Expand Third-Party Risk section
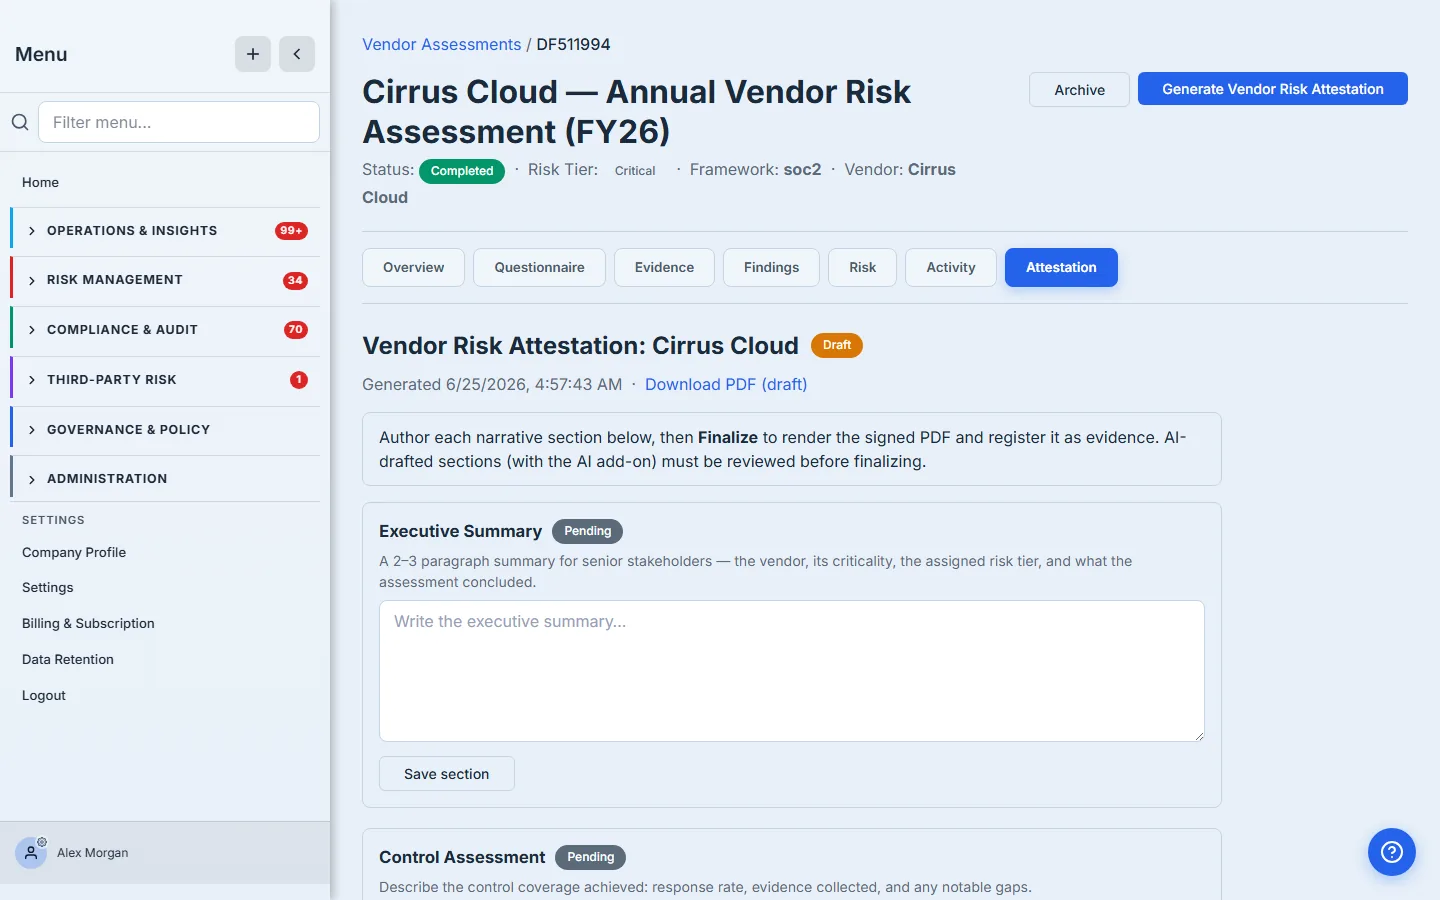Viewport: 1440px width, 900px height. point(165,380)
